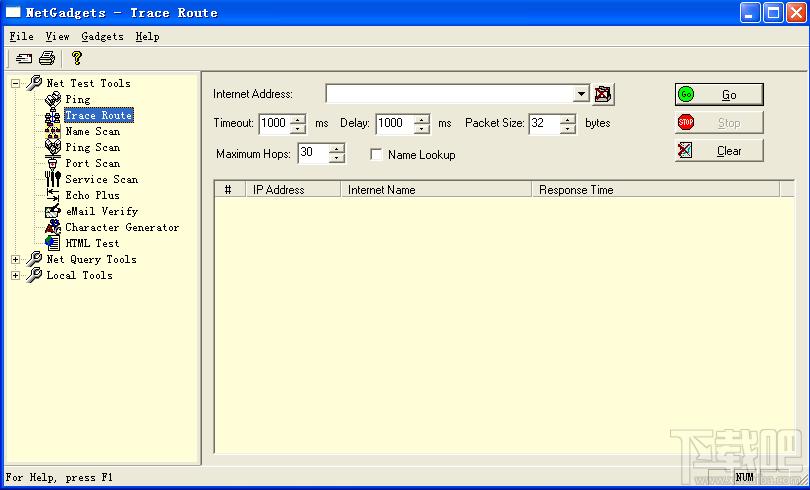This screenshot has height=490, width=810.
Task: Expand the Net Query Tools node
Action: coord(15,260)
